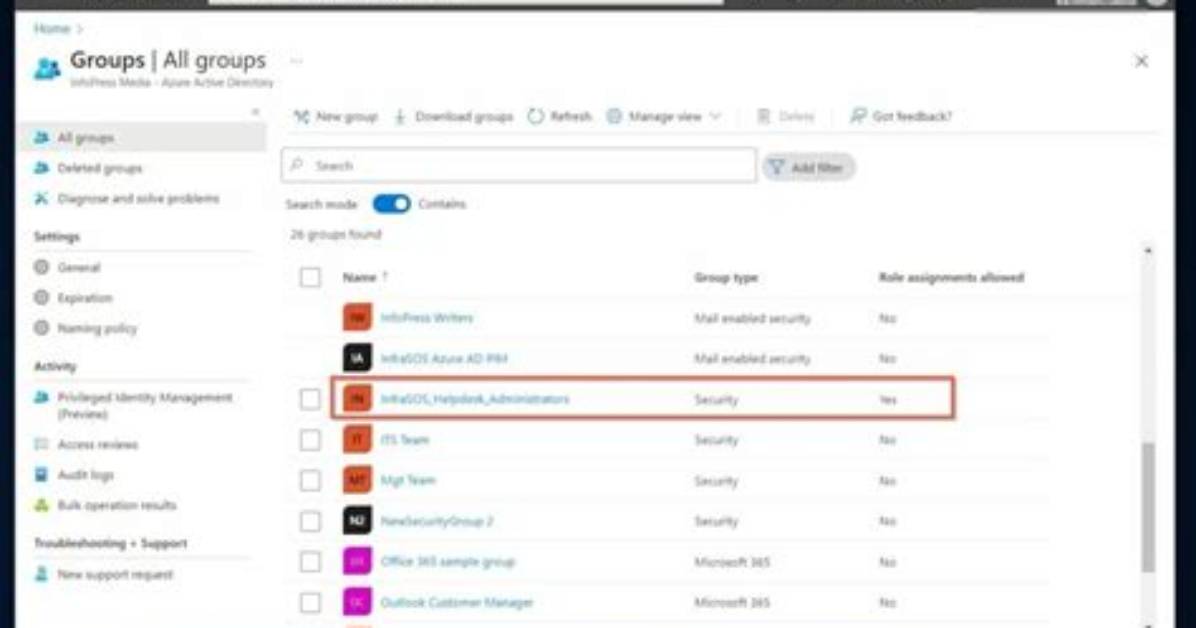Toggle the Search mode Contains switch
1196x628 pixels.
[x=391, y=204]
